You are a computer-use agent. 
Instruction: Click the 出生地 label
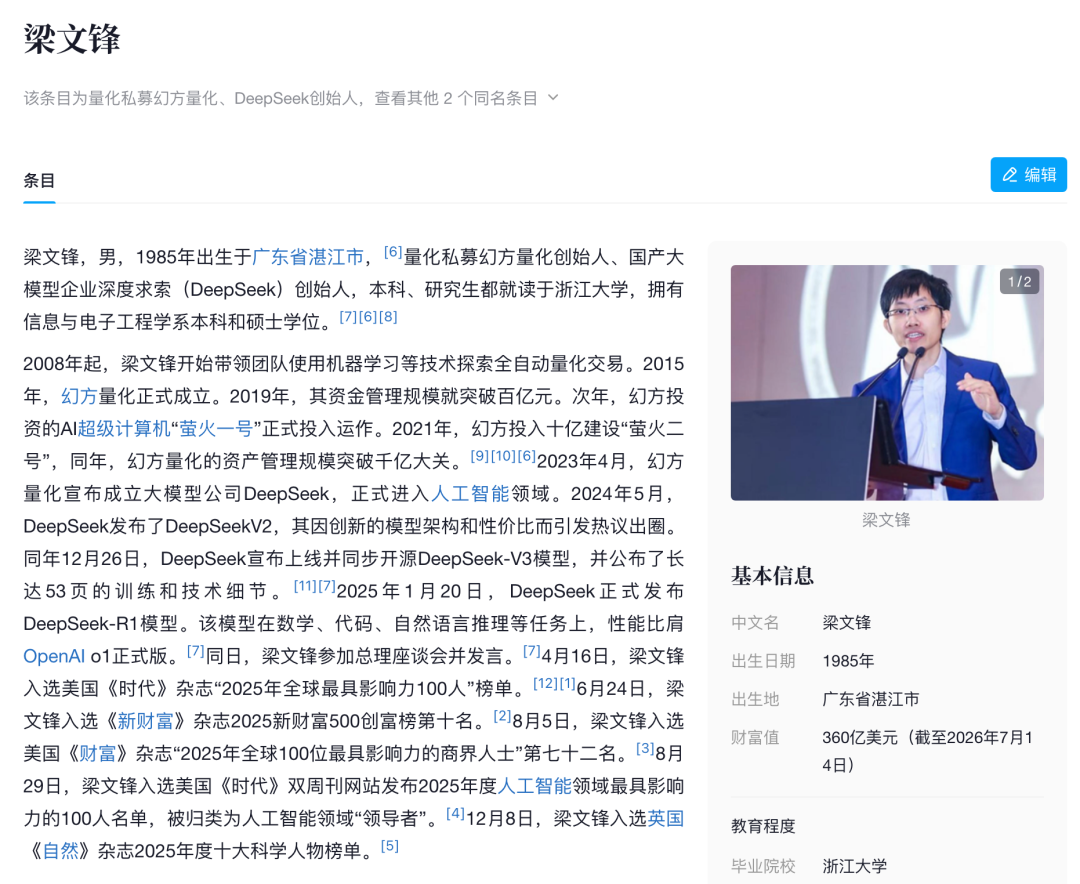tap(755, 699)
